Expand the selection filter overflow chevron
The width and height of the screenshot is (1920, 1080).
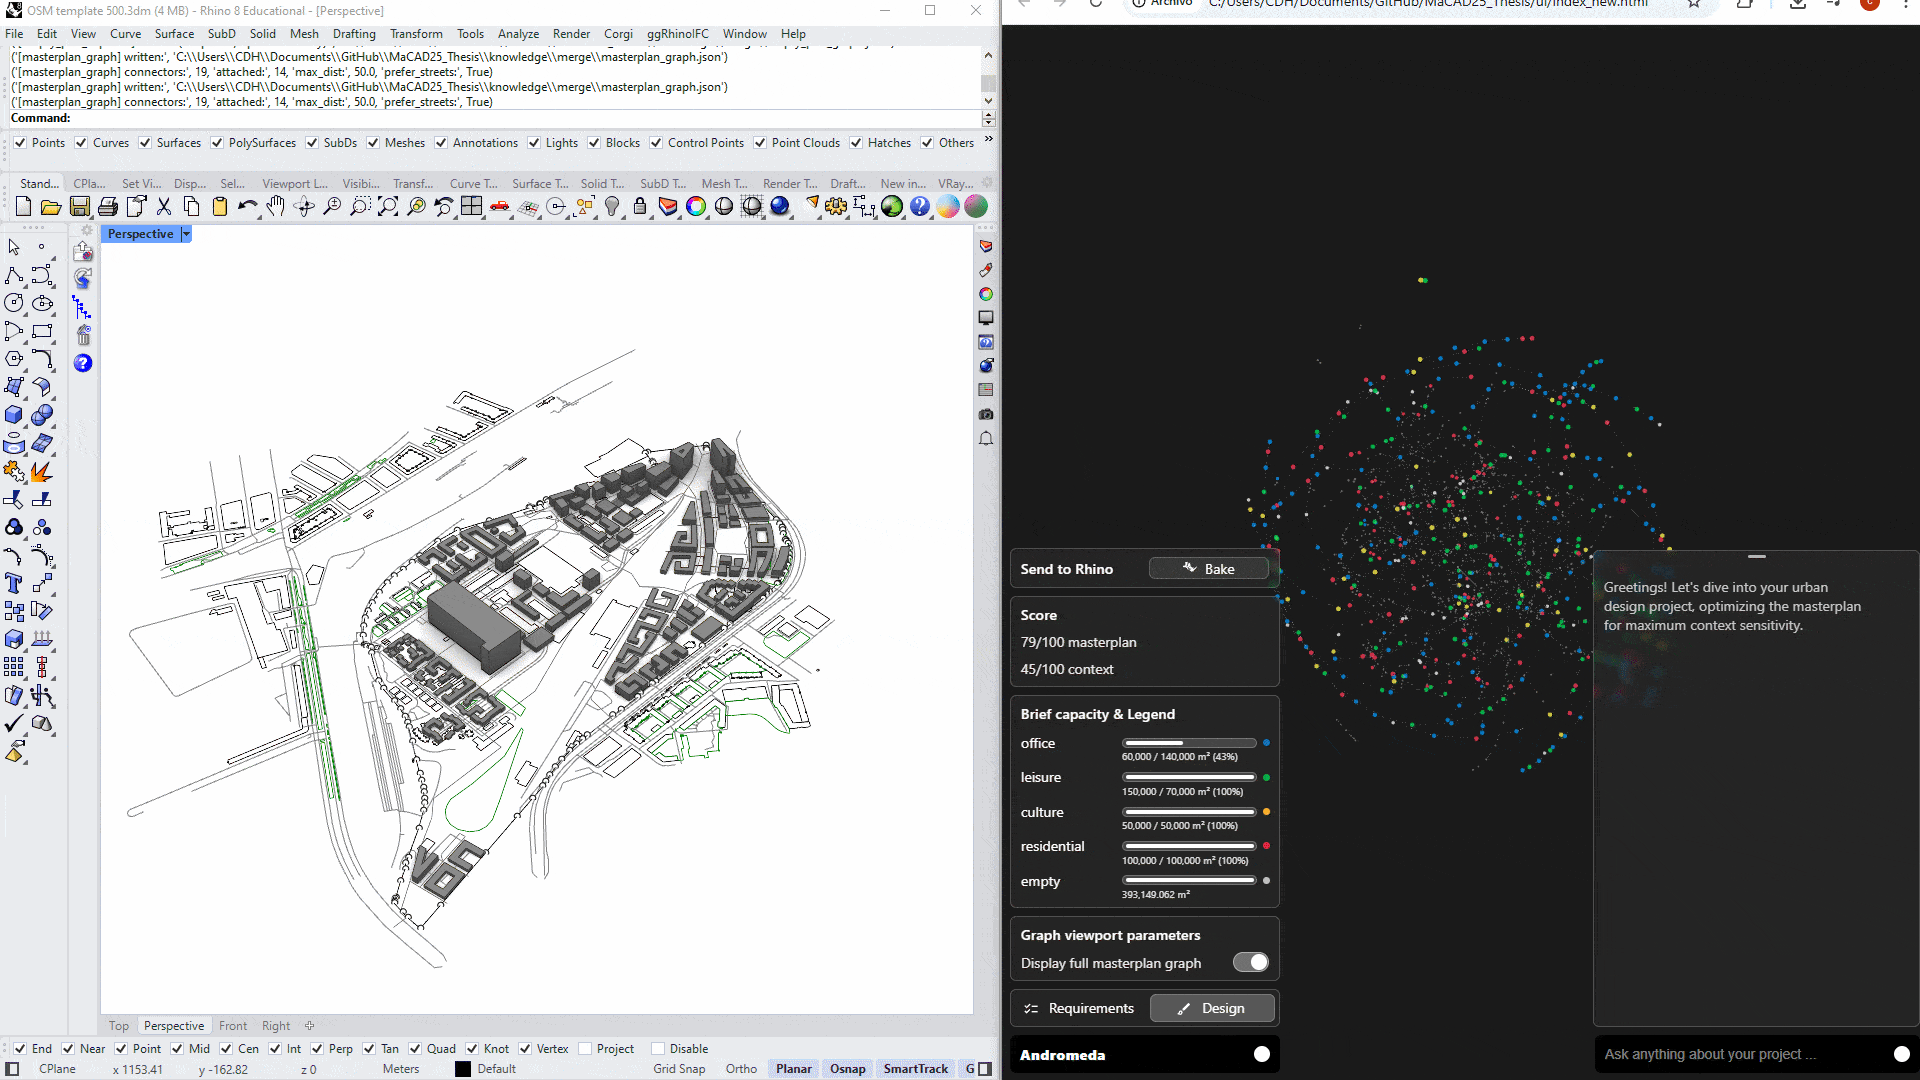(988, 140)
